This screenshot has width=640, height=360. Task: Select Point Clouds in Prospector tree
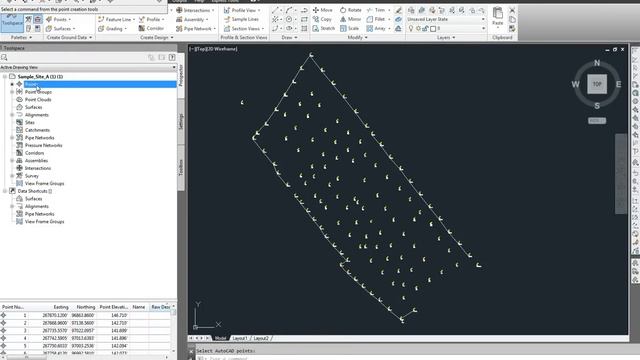pos(38,100)
